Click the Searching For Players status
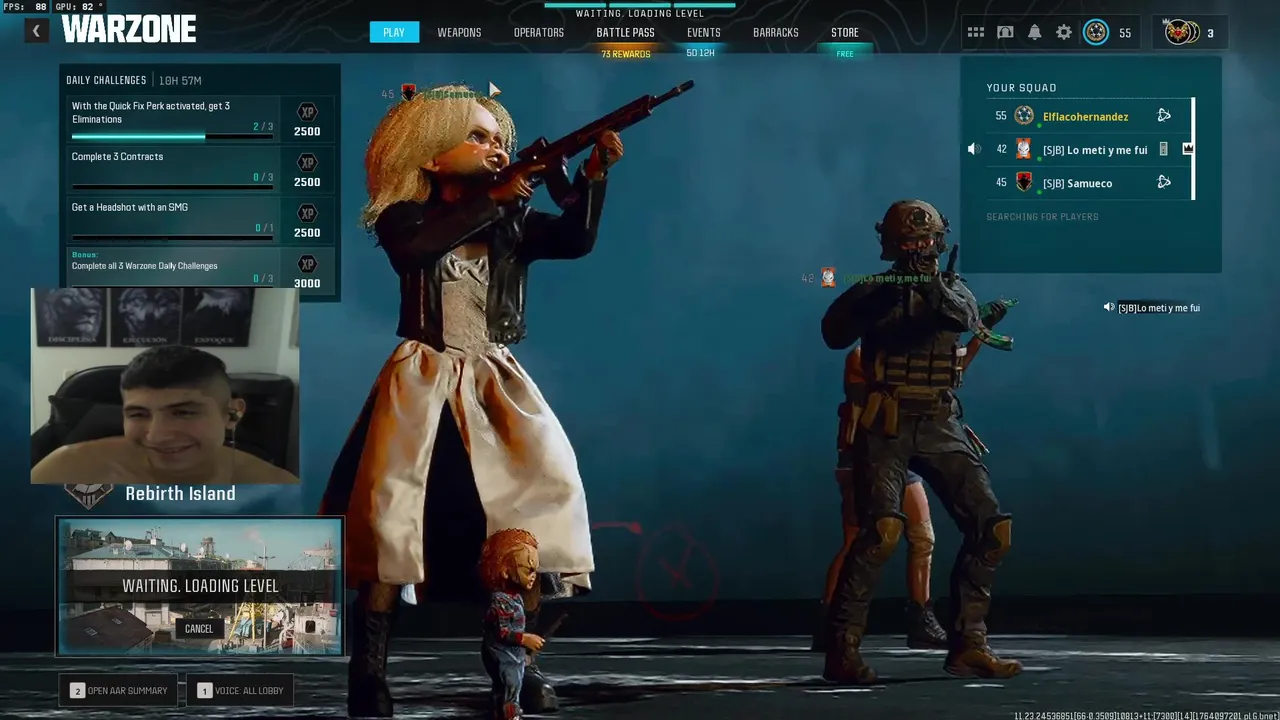This screenshot has height=720, width=1280. click(x=1042, y=216)
